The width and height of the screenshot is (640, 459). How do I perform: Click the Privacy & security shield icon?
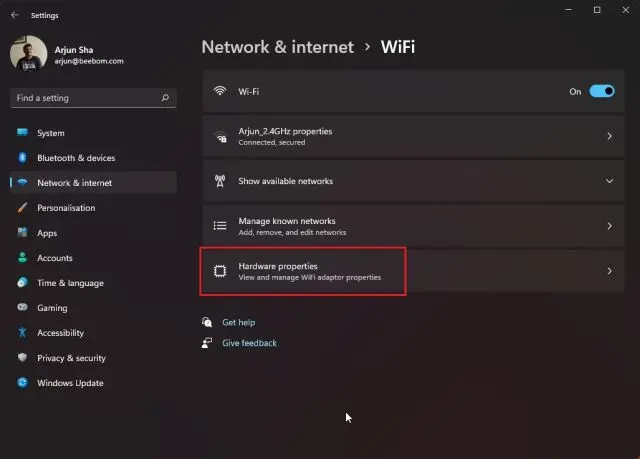coord(22,358)
